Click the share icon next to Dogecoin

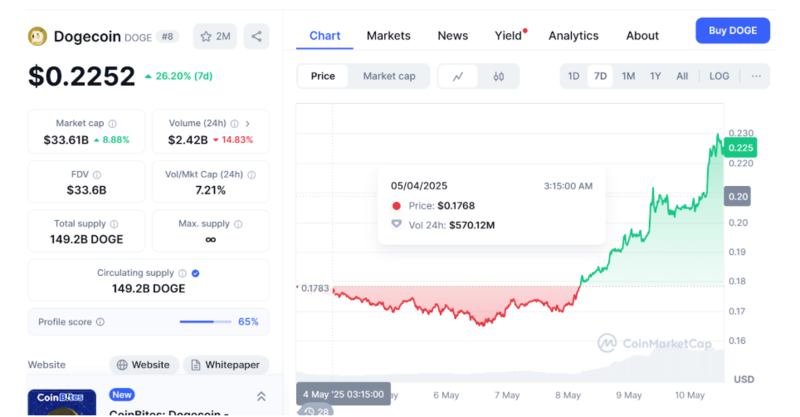pyautogui.click(x=256, y=36)
